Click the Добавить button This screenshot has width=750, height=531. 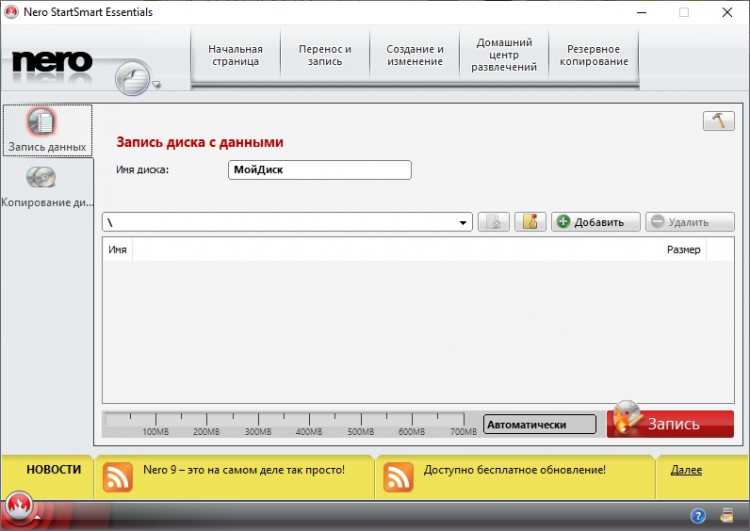(x=596, y=222)
